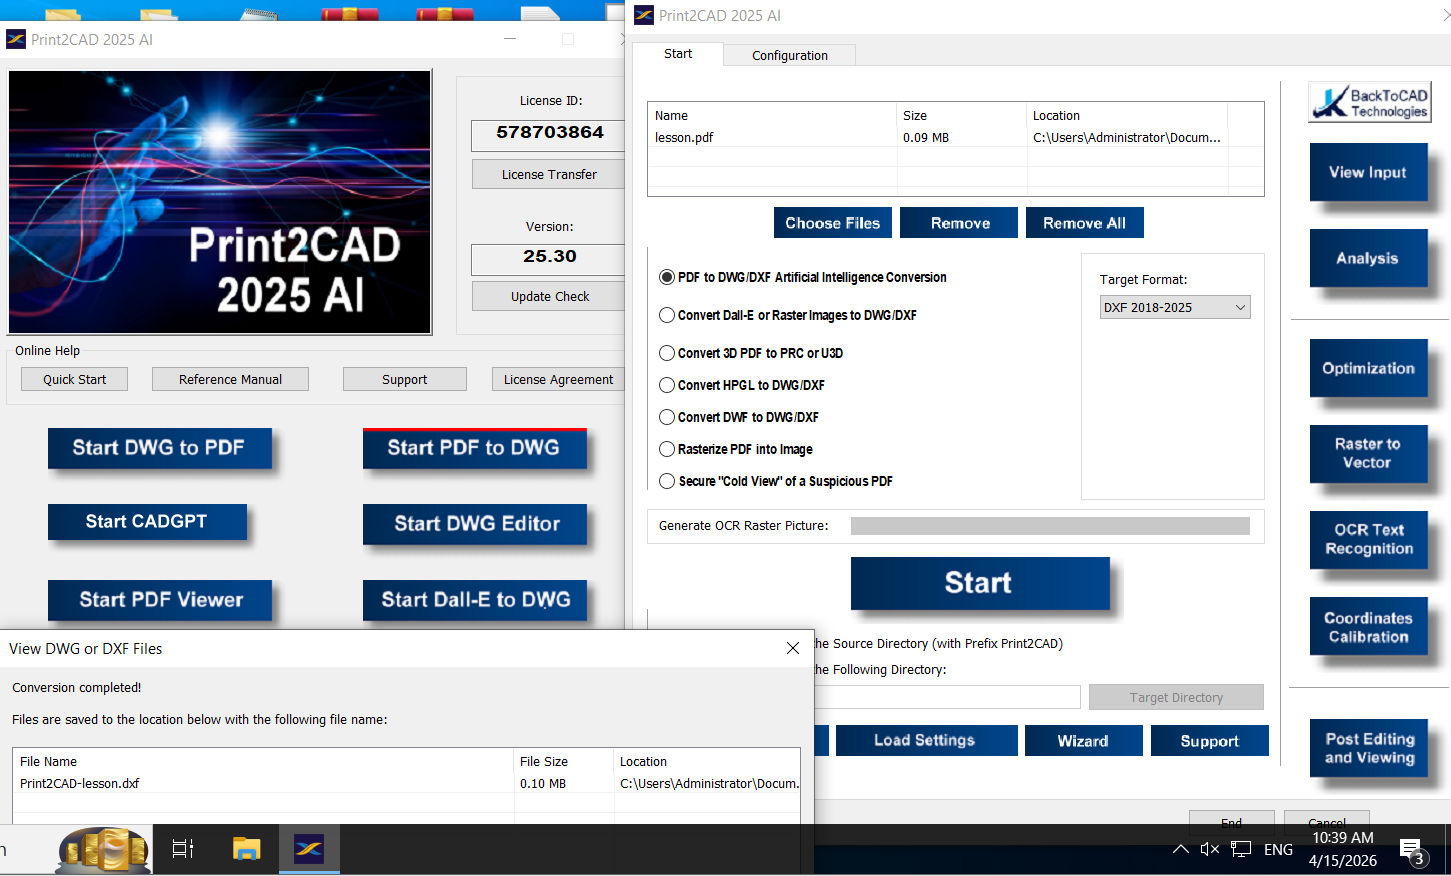Click the Support button in converter window

coord(1209,740)
